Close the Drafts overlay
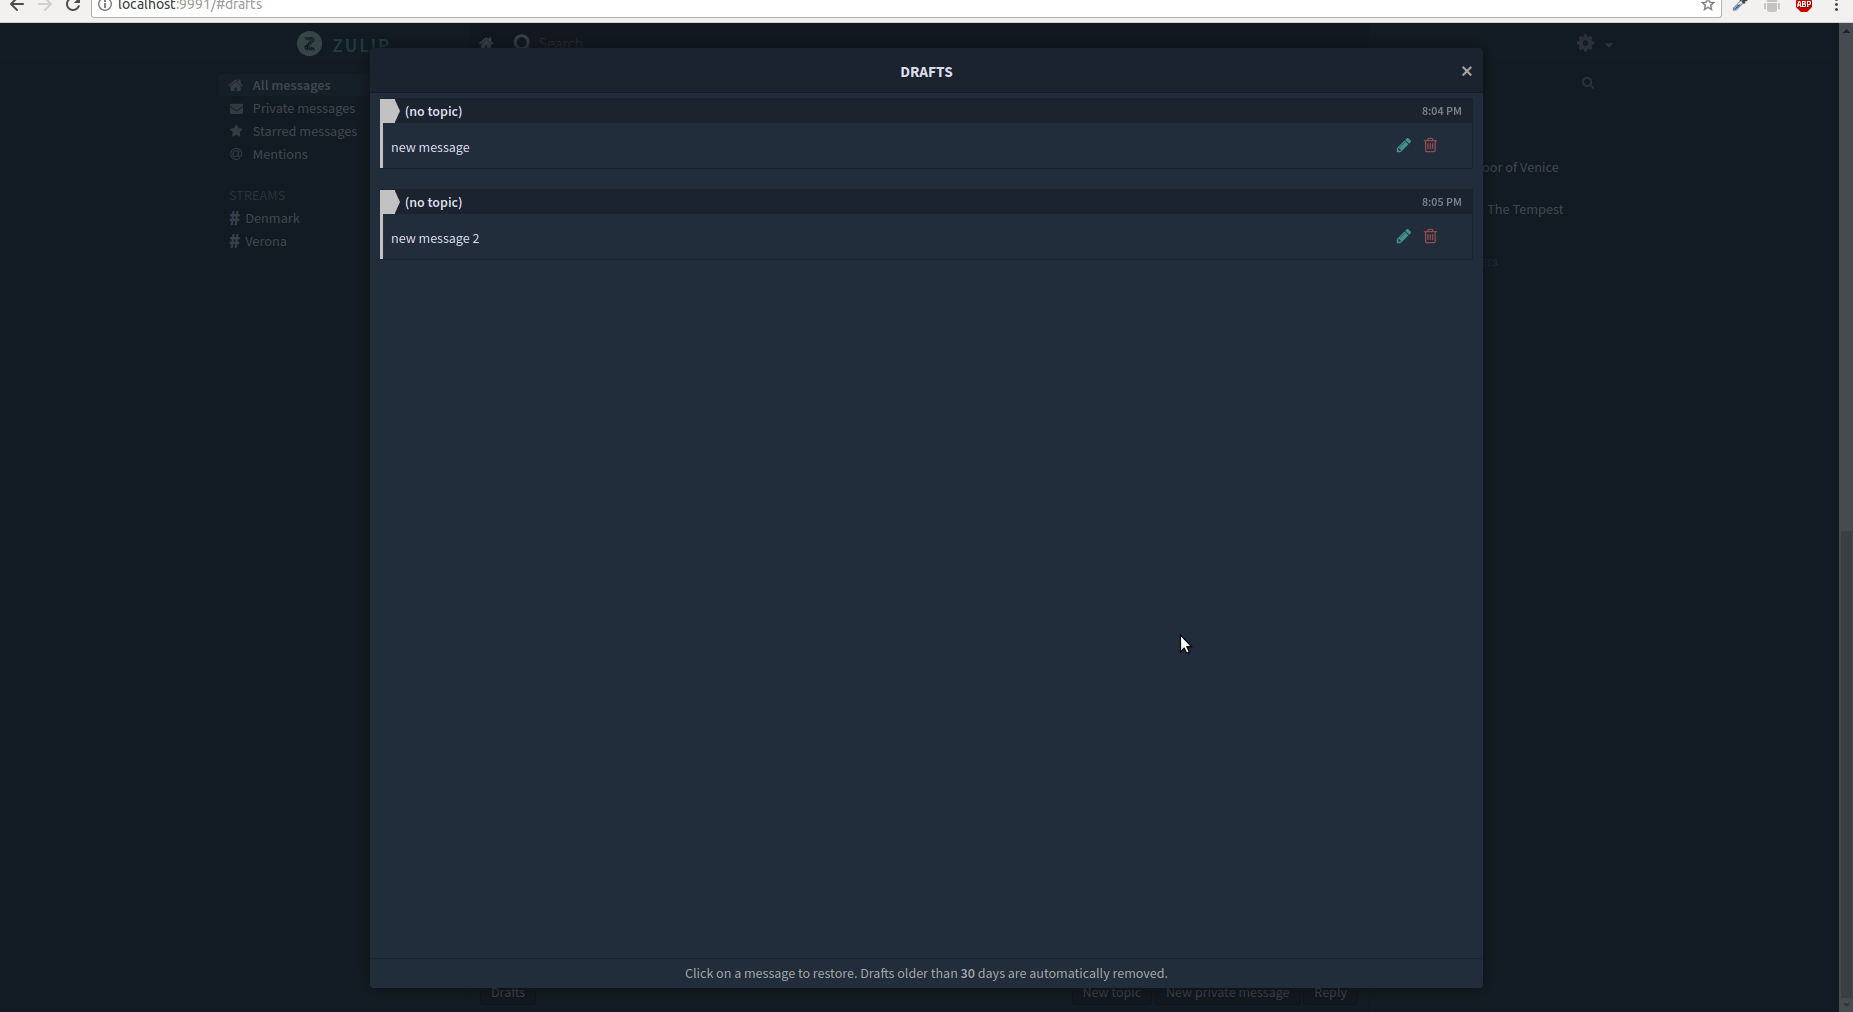Viewport: 1853px width, 1012px height. [1467, 71]
